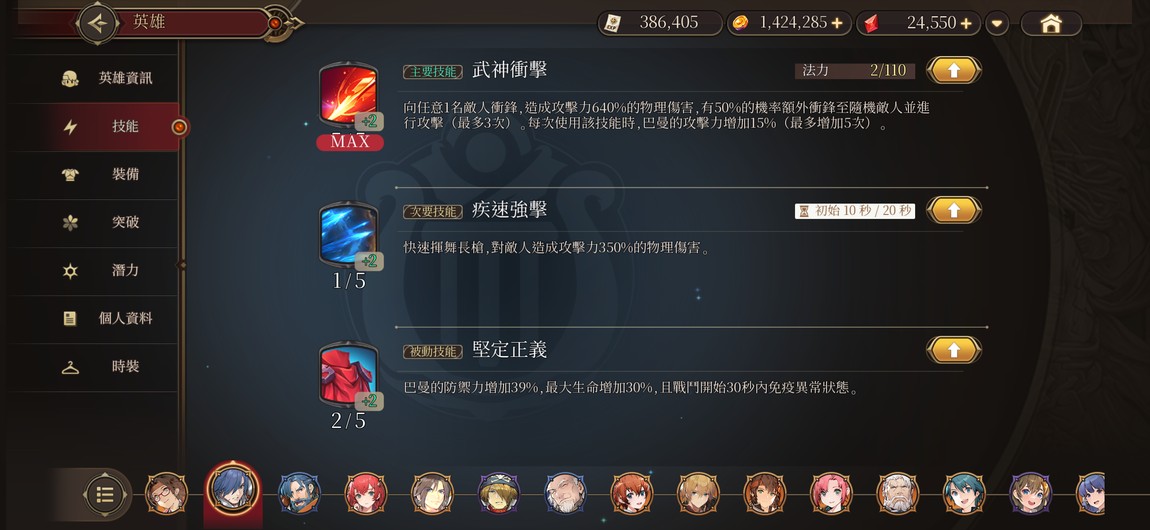Select the white-bearded elder hero portrait
Image resolution: width=1150 pixels, height=530 pixels.
tap(898, 493)
